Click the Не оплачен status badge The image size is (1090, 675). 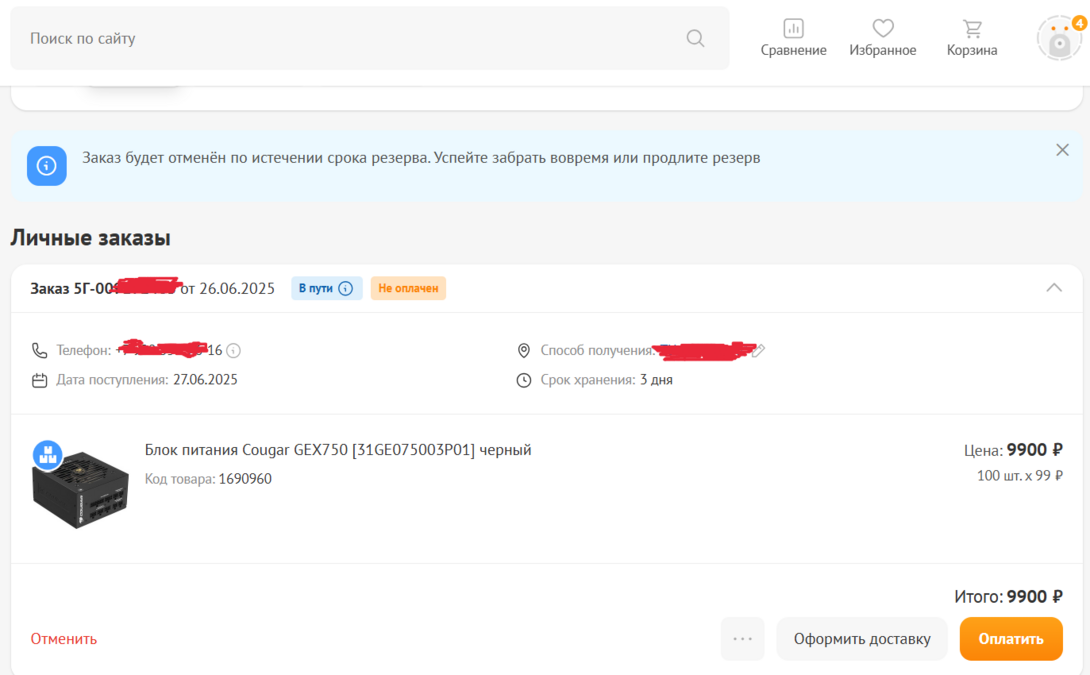[408, 289]
